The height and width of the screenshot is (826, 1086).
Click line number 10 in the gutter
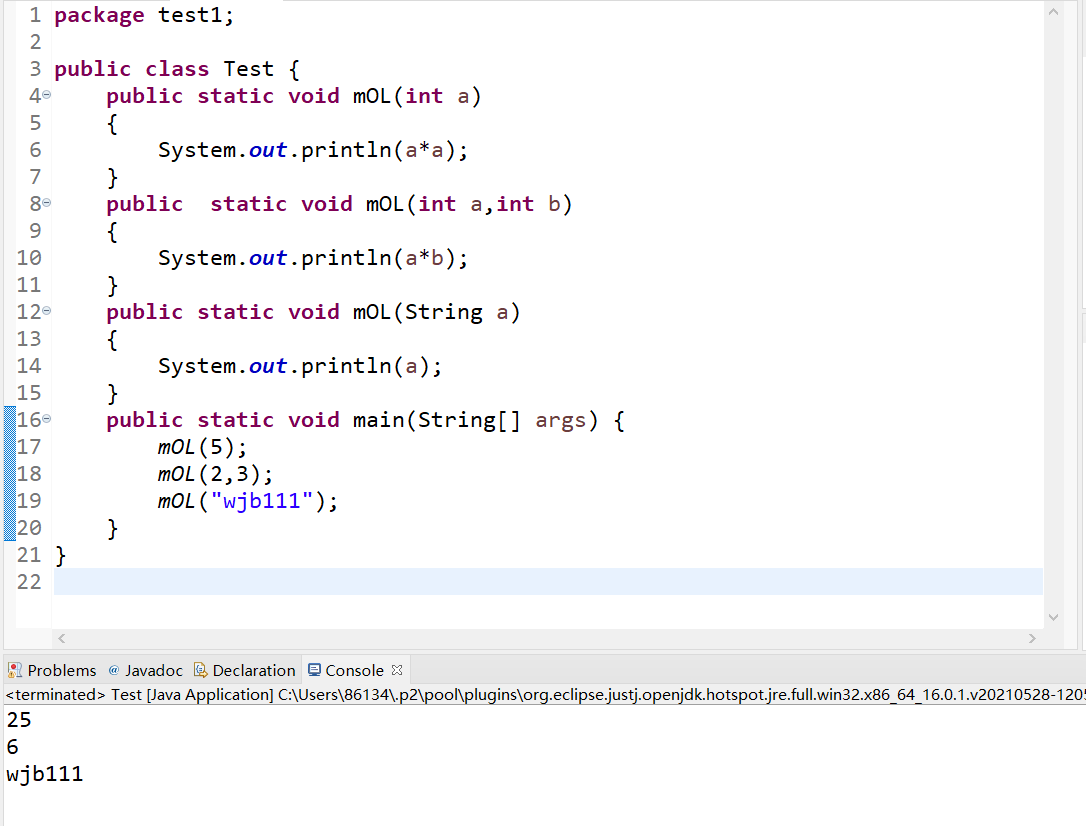29,258
